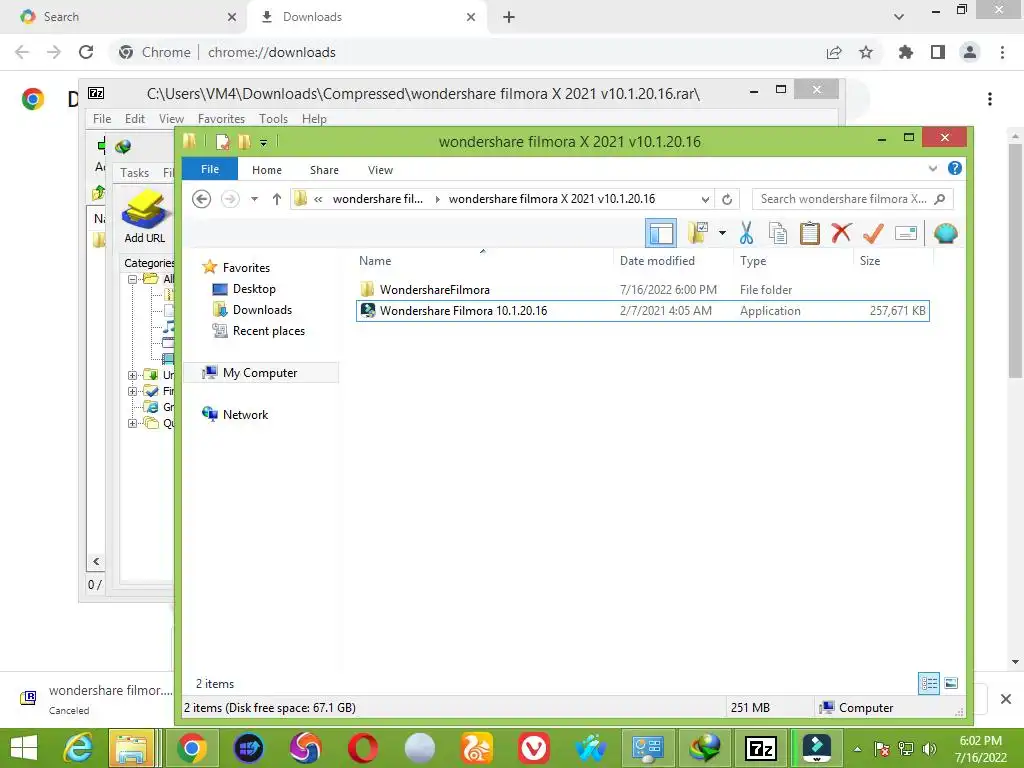1024x768 pixels.
Task: Select Favorites in navigation pane
Action: pyautogui.click(x=246, y=268)
